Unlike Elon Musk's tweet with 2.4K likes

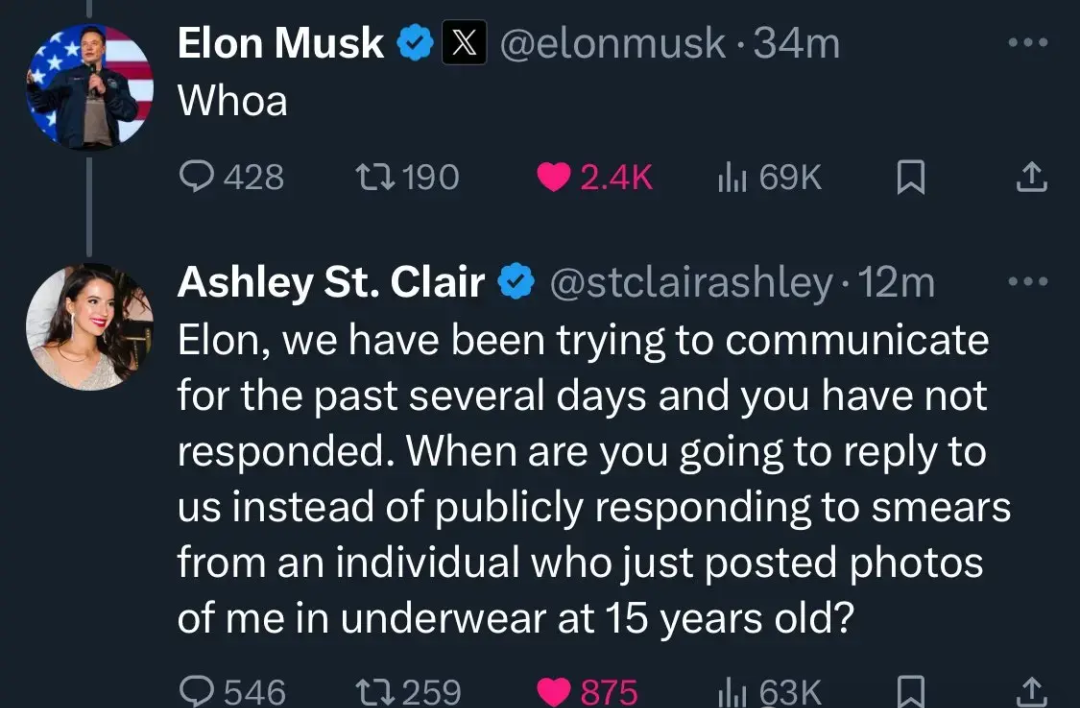(594, 177)
